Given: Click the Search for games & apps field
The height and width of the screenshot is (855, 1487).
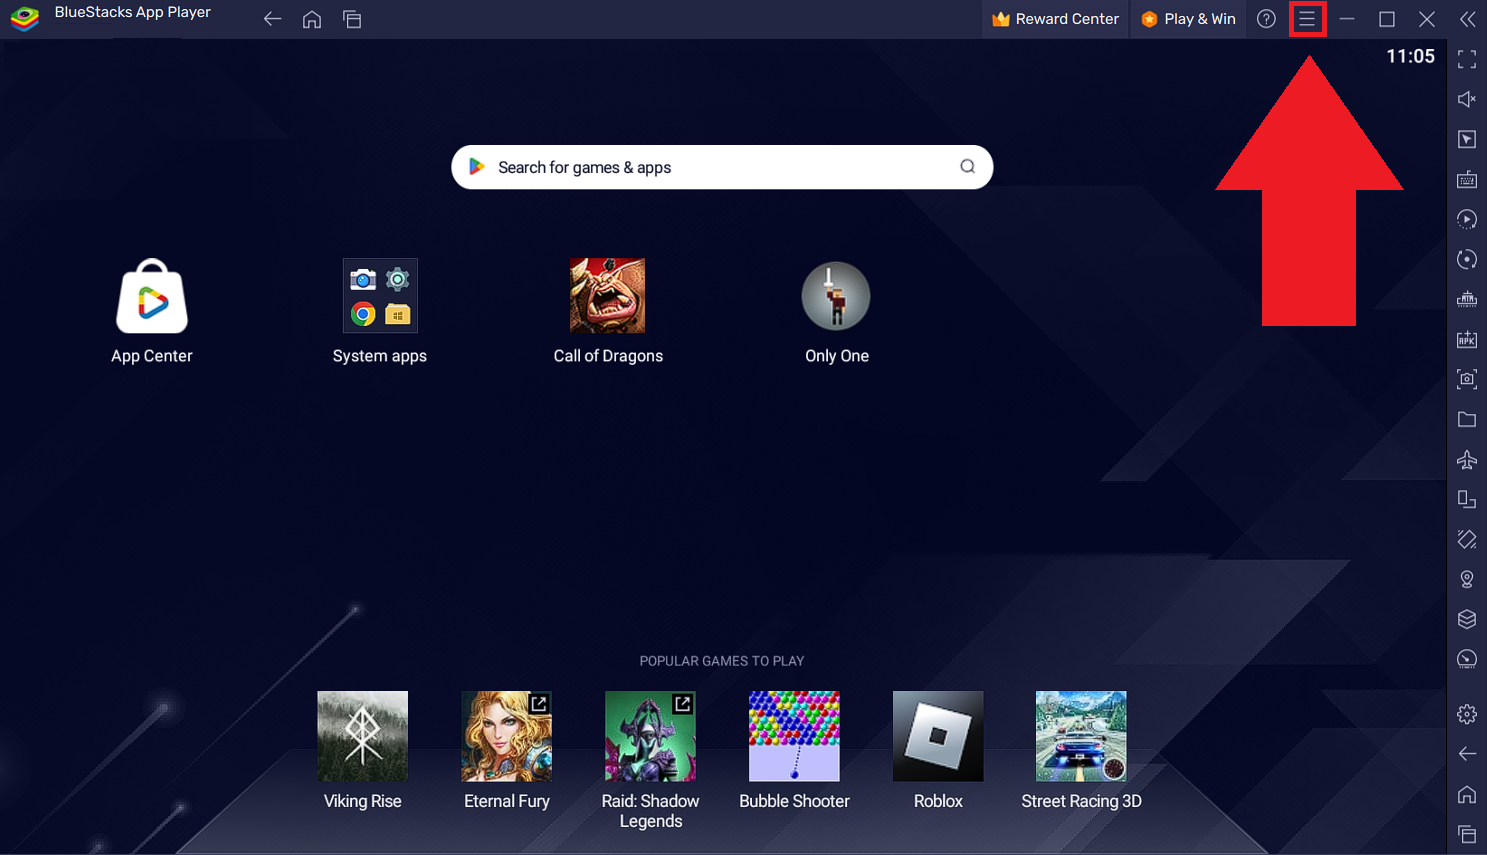Looking at the screenshot, I should tap(722, 167).
